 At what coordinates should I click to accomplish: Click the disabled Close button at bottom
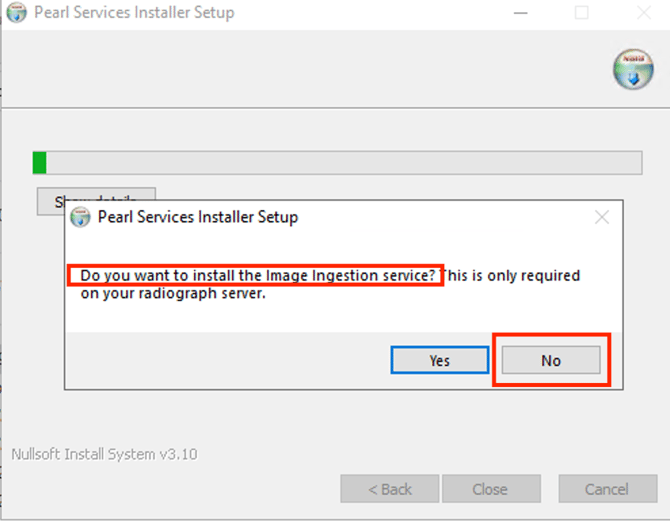click(x=490, y=489)
